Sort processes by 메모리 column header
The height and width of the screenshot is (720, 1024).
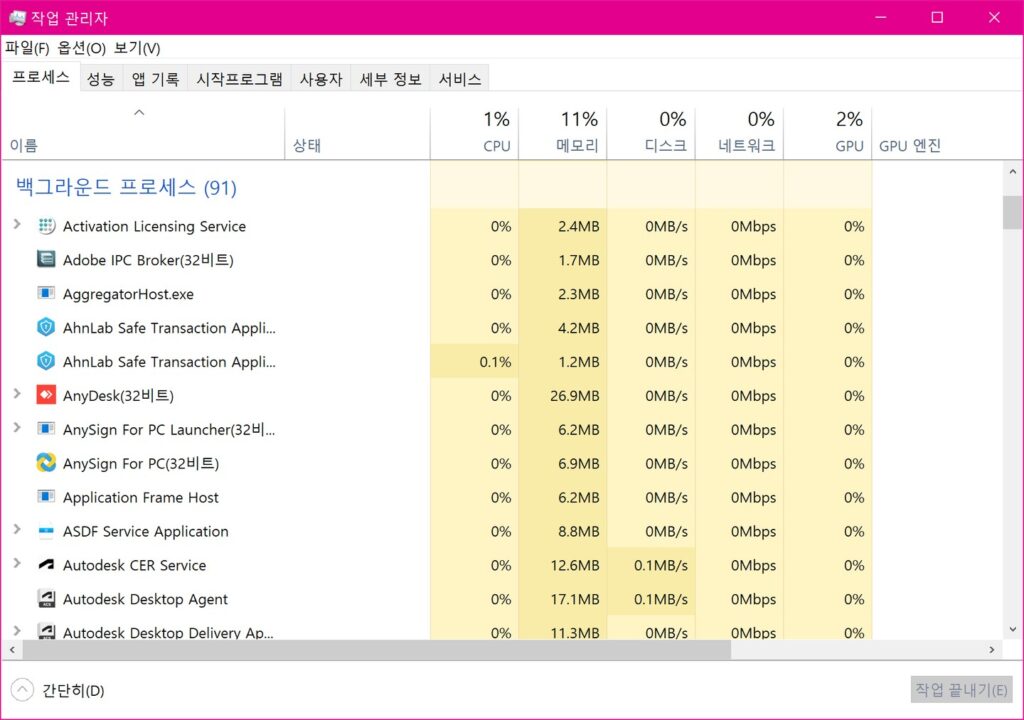(x=562, y=133)
